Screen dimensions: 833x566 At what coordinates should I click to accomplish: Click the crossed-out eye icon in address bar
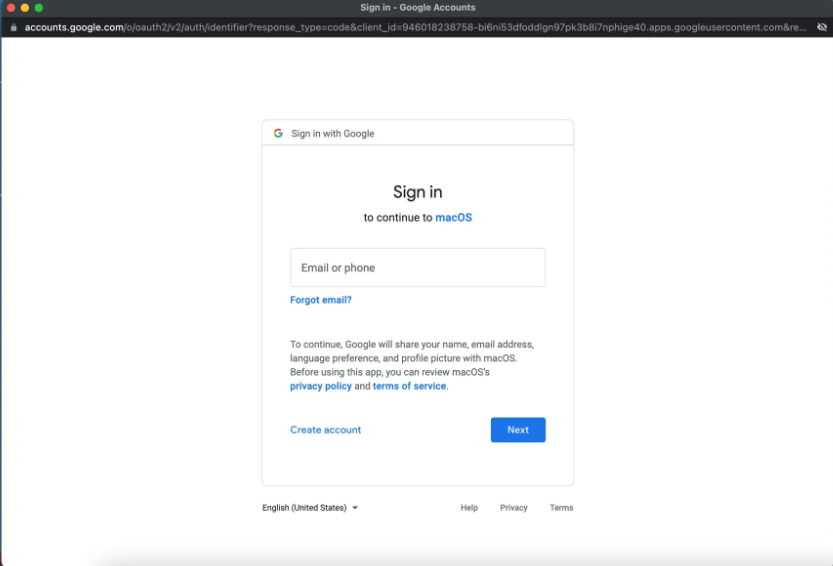(821, 27)
